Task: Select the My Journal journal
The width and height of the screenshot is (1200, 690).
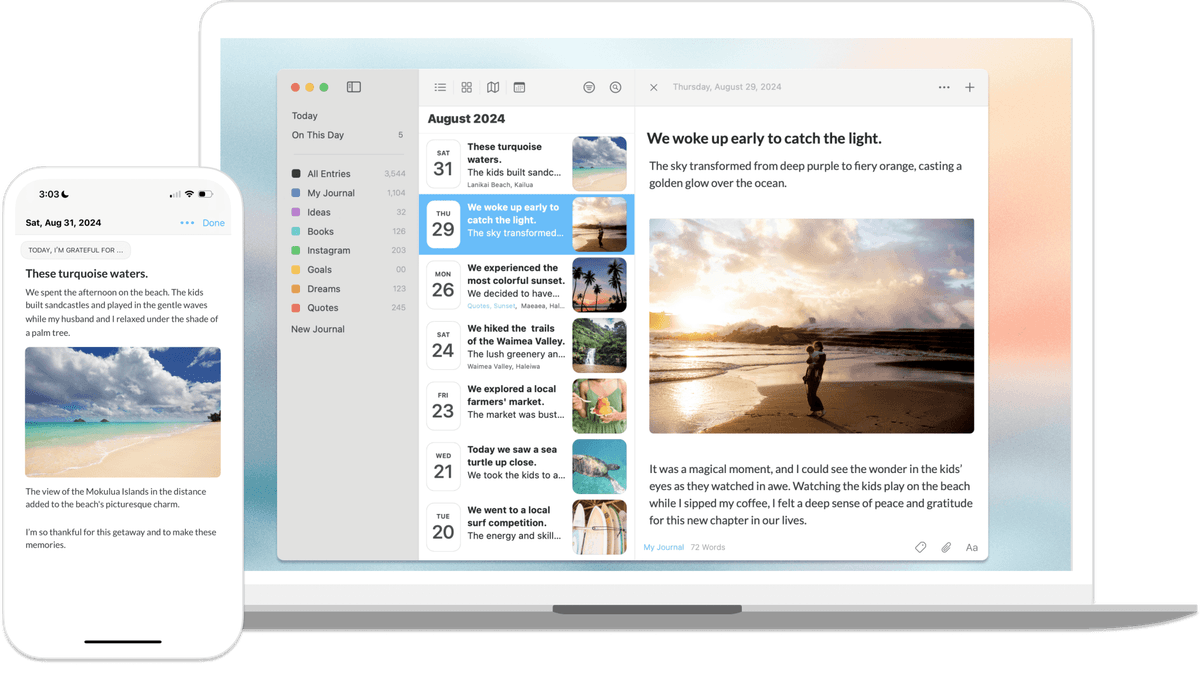Action: coord(348,193)
